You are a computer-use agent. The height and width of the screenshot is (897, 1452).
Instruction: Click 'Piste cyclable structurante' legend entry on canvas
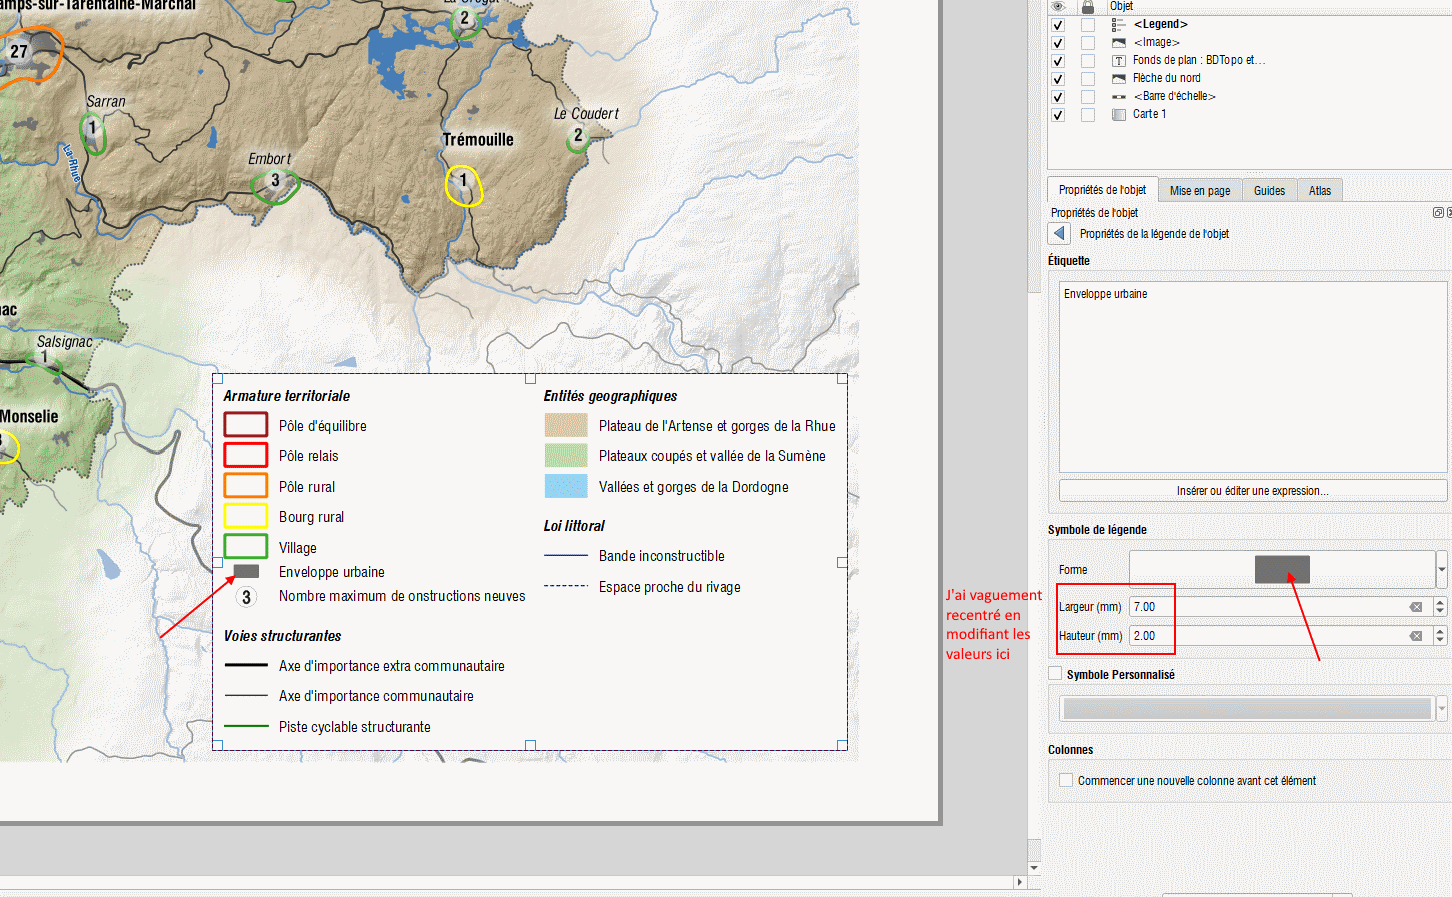[x=354, y=727]
